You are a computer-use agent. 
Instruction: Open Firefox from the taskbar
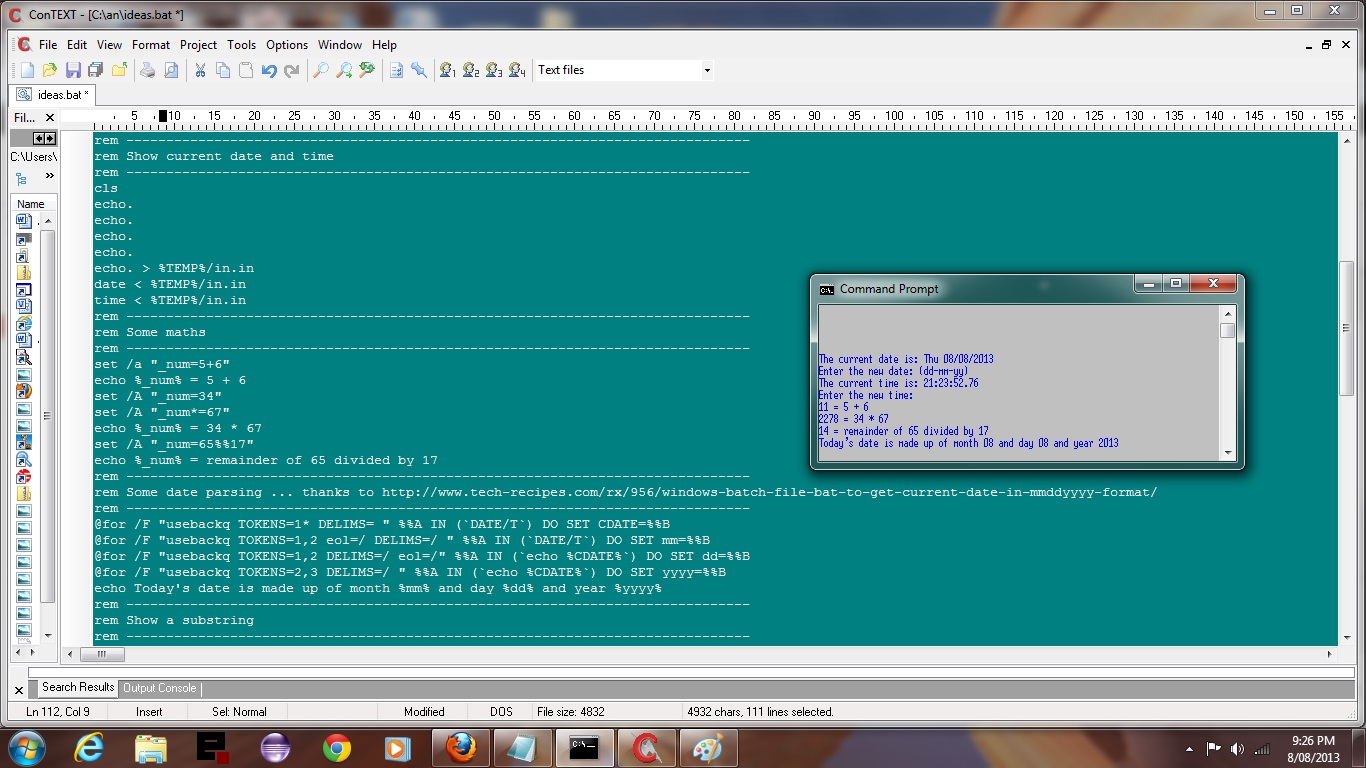point(461,747)
